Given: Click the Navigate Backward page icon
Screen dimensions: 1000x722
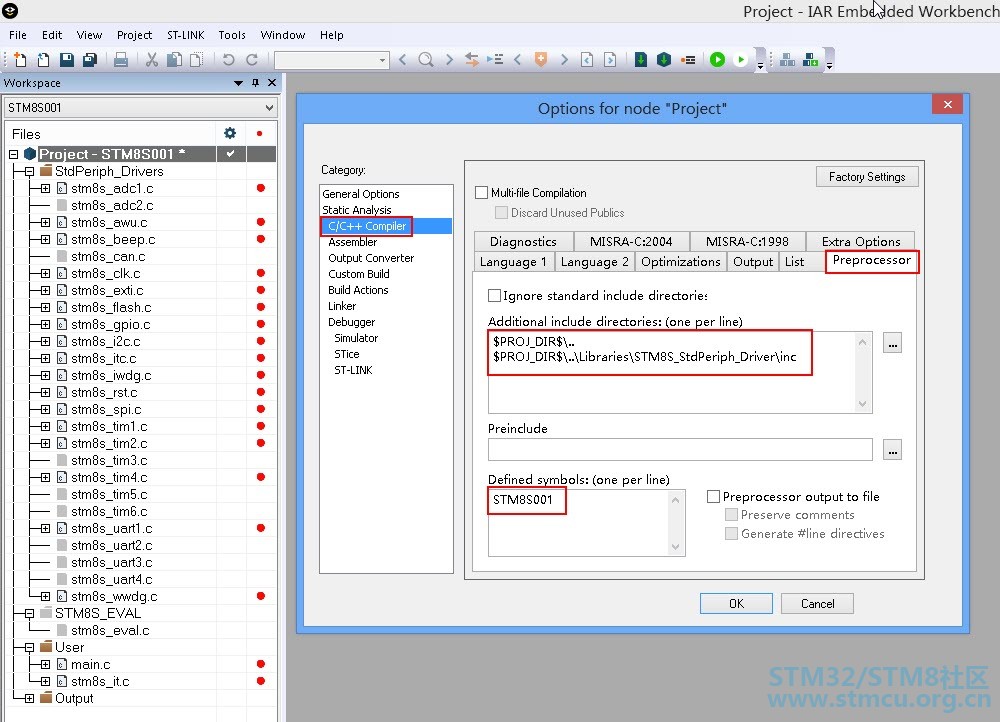Looking at the screenshot, I should (587, 60).
